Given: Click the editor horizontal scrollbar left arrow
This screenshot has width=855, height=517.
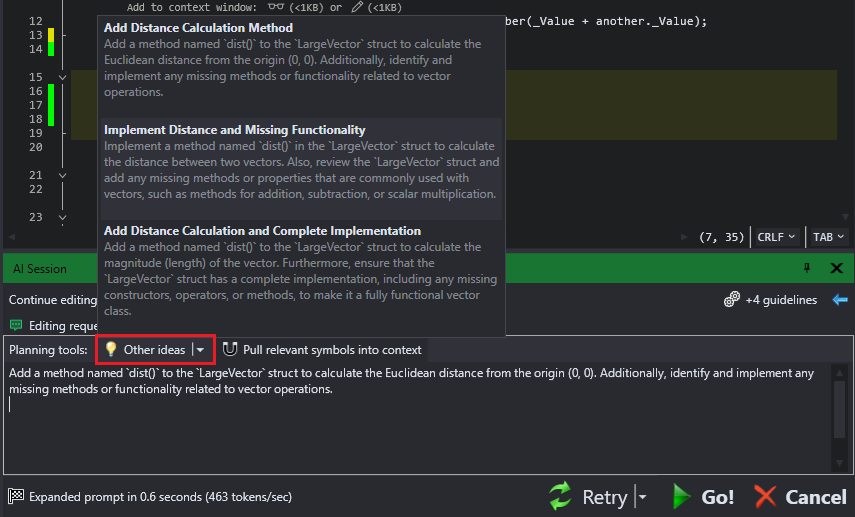Looking at the screenshot, I should pos(12,237).
